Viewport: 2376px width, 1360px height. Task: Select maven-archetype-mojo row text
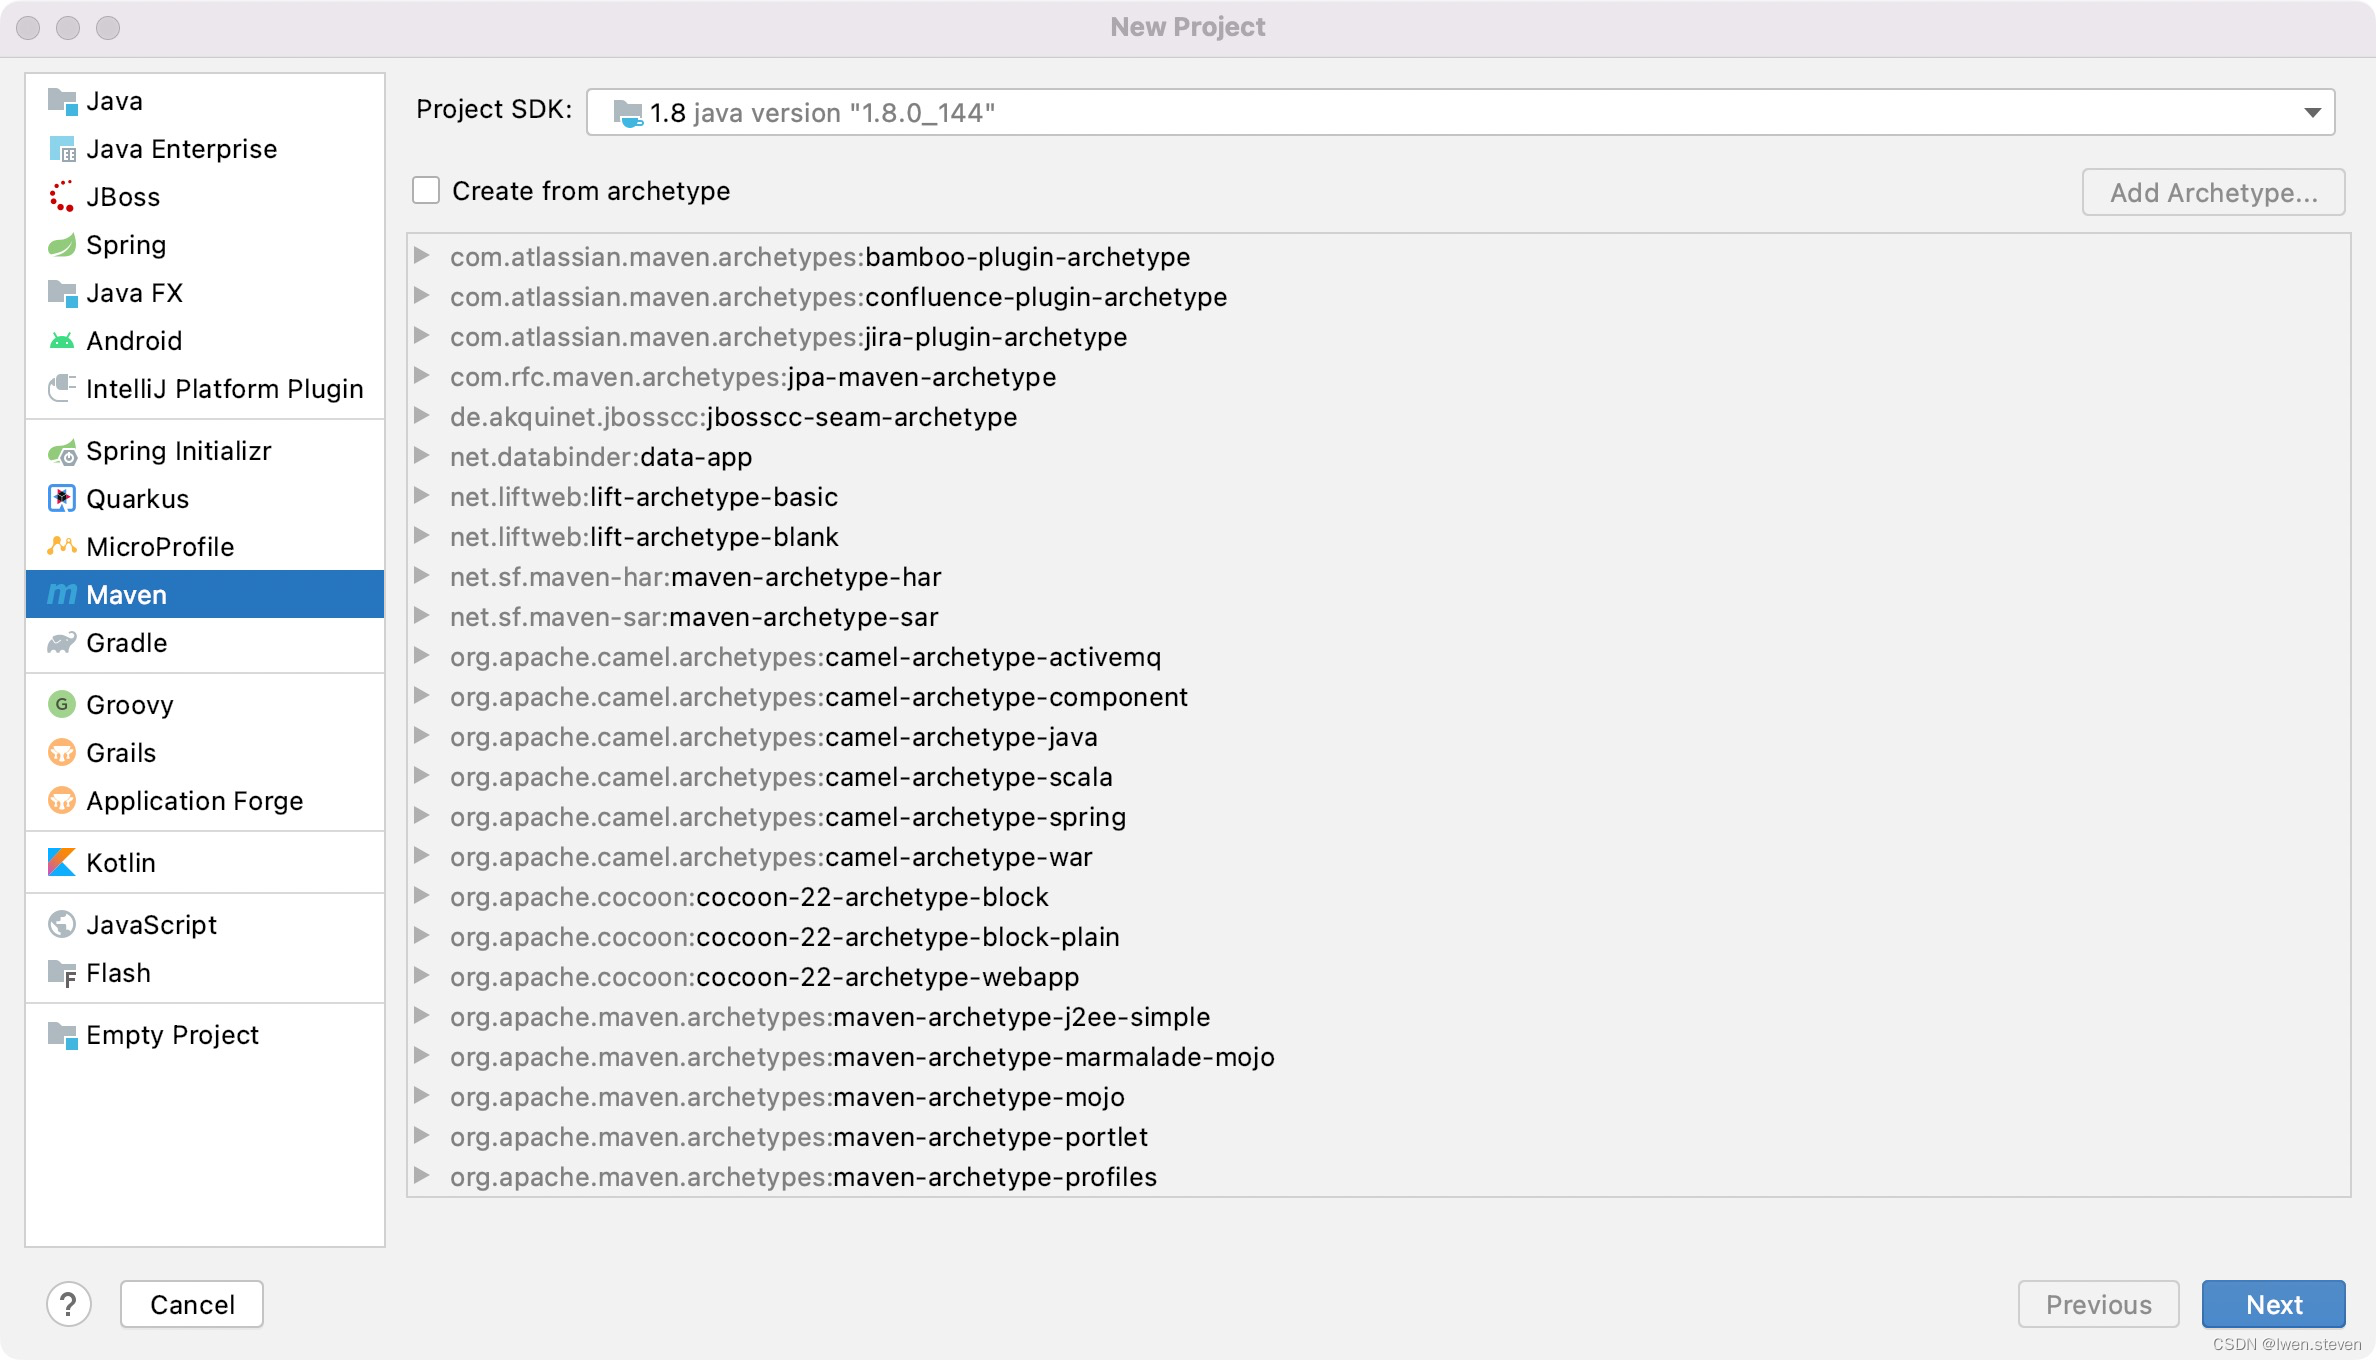pyautogui.click(x=787, y=1097)
